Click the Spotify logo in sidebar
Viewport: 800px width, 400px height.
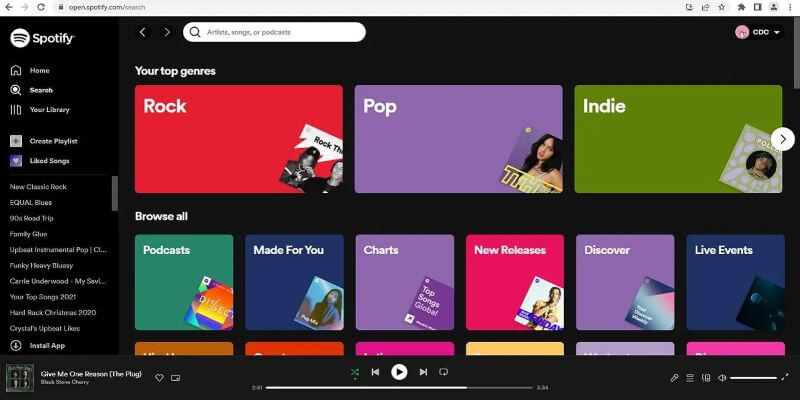pyautogui.click(x=43, y=38)
